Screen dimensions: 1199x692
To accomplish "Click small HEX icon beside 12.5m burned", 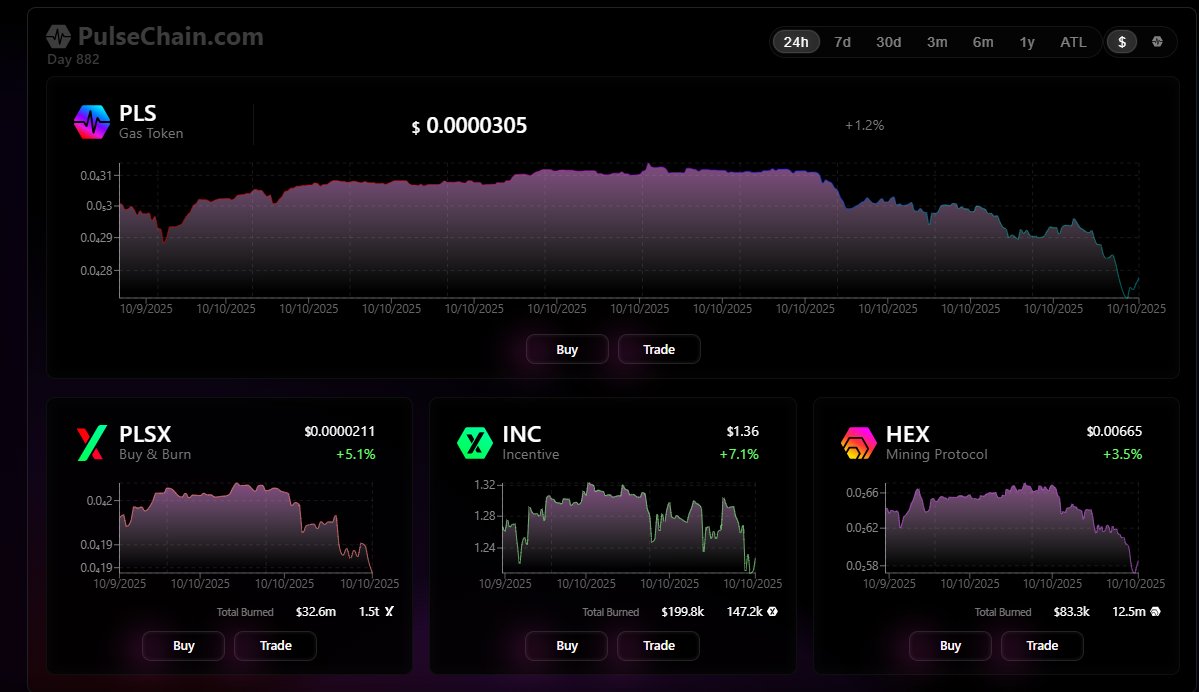I will pos(1156,612).
